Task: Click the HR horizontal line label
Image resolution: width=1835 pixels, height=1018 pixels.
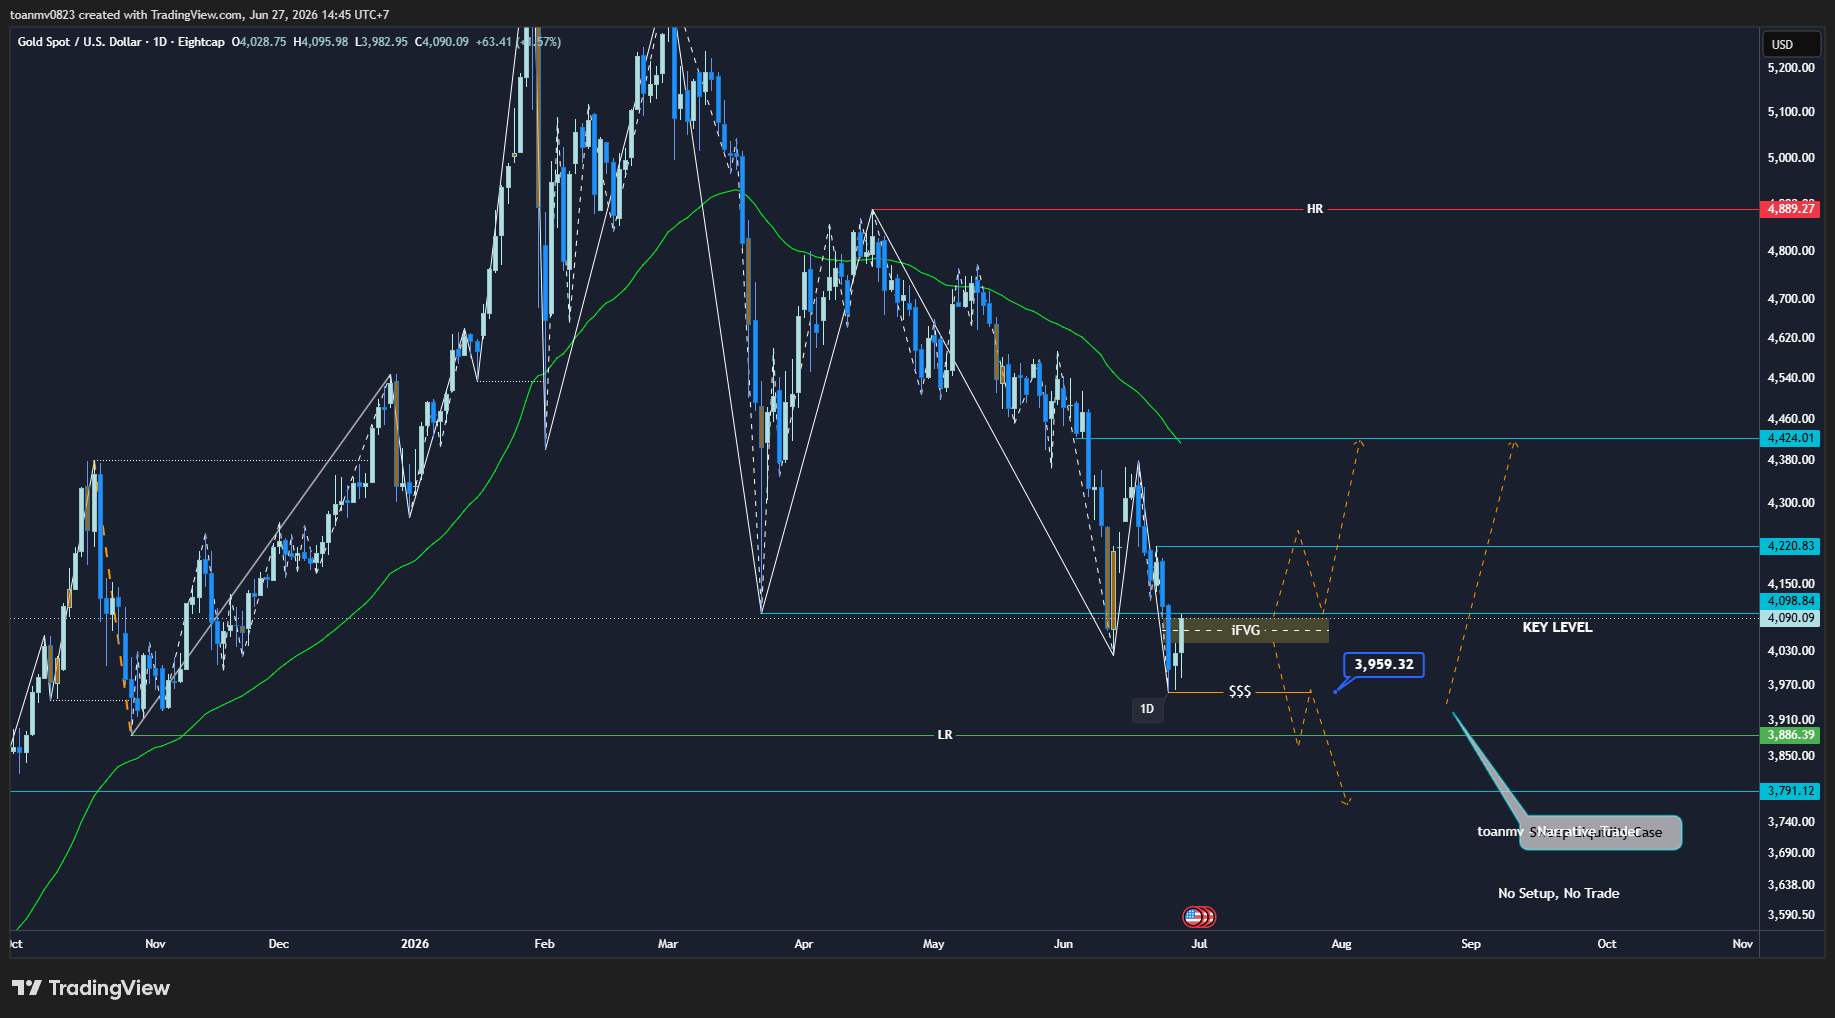Action: [1315, 209]
